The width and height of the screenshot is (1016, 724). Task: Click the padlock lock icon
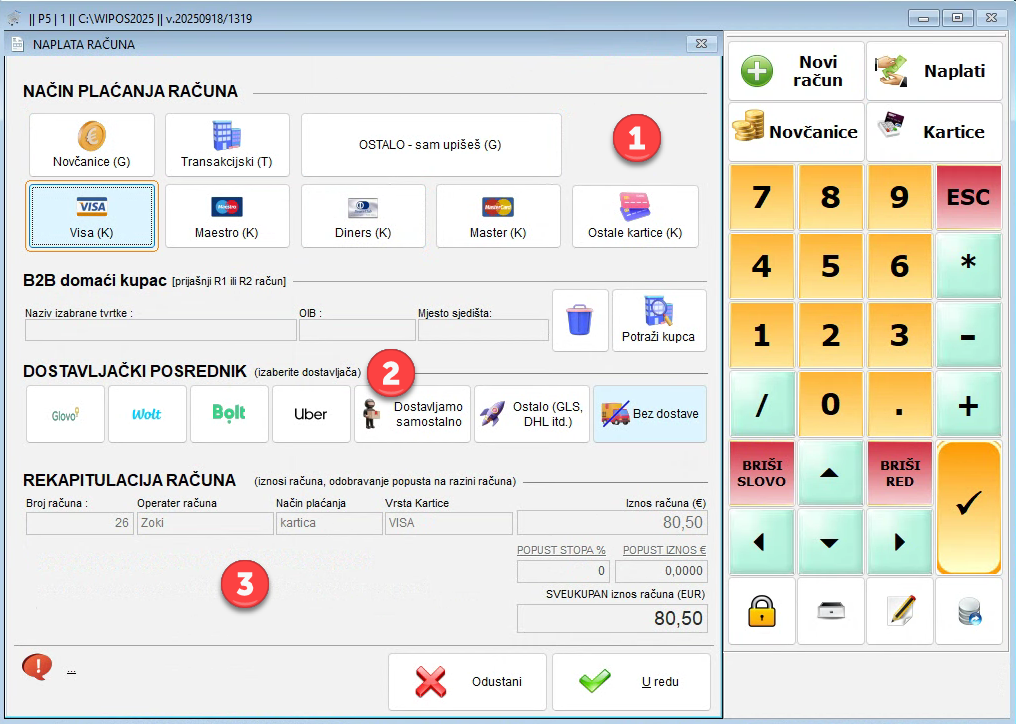pos(762,611)
